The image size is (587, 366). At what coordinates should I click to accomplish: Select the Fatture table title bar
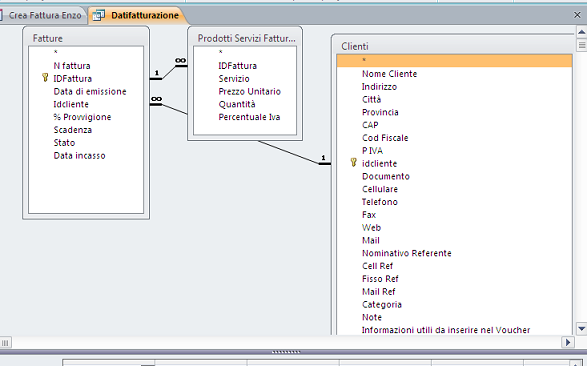(86, 38)
